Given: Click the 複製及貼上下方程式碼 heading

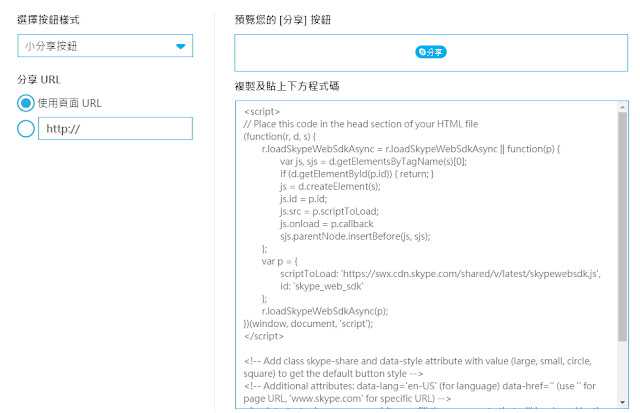Looking at the screenshot, I should (287, 86).
